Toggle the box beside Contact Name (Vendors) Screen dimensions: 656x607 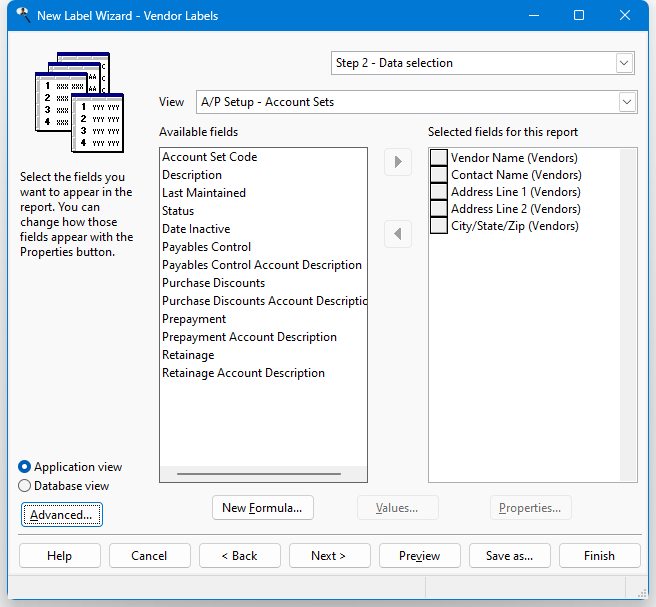click(439, 174)
